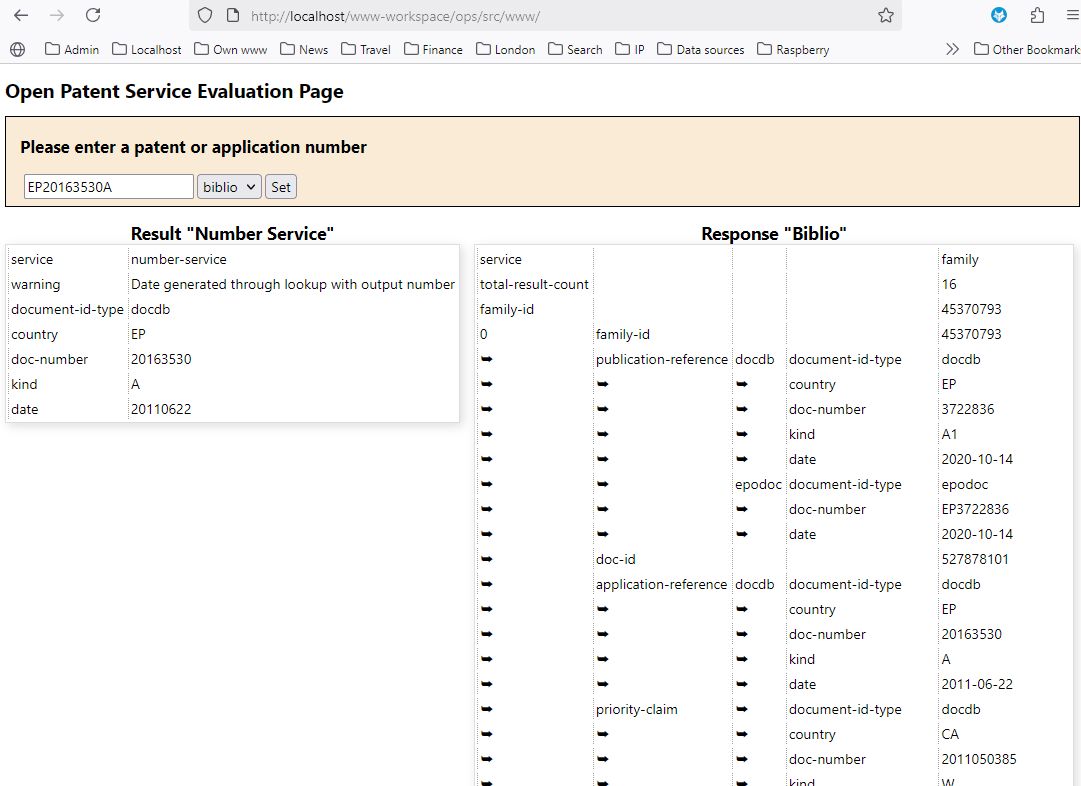Click the shield tracking protection icon

pyautogui.click(x=205, y=15)
